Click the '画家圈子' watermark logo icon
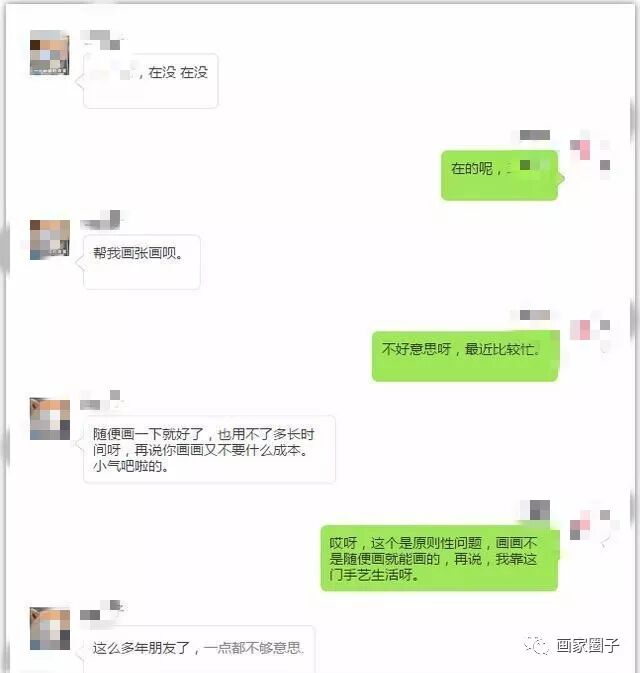Screen dimensions: 640x673 pos(537,645)
